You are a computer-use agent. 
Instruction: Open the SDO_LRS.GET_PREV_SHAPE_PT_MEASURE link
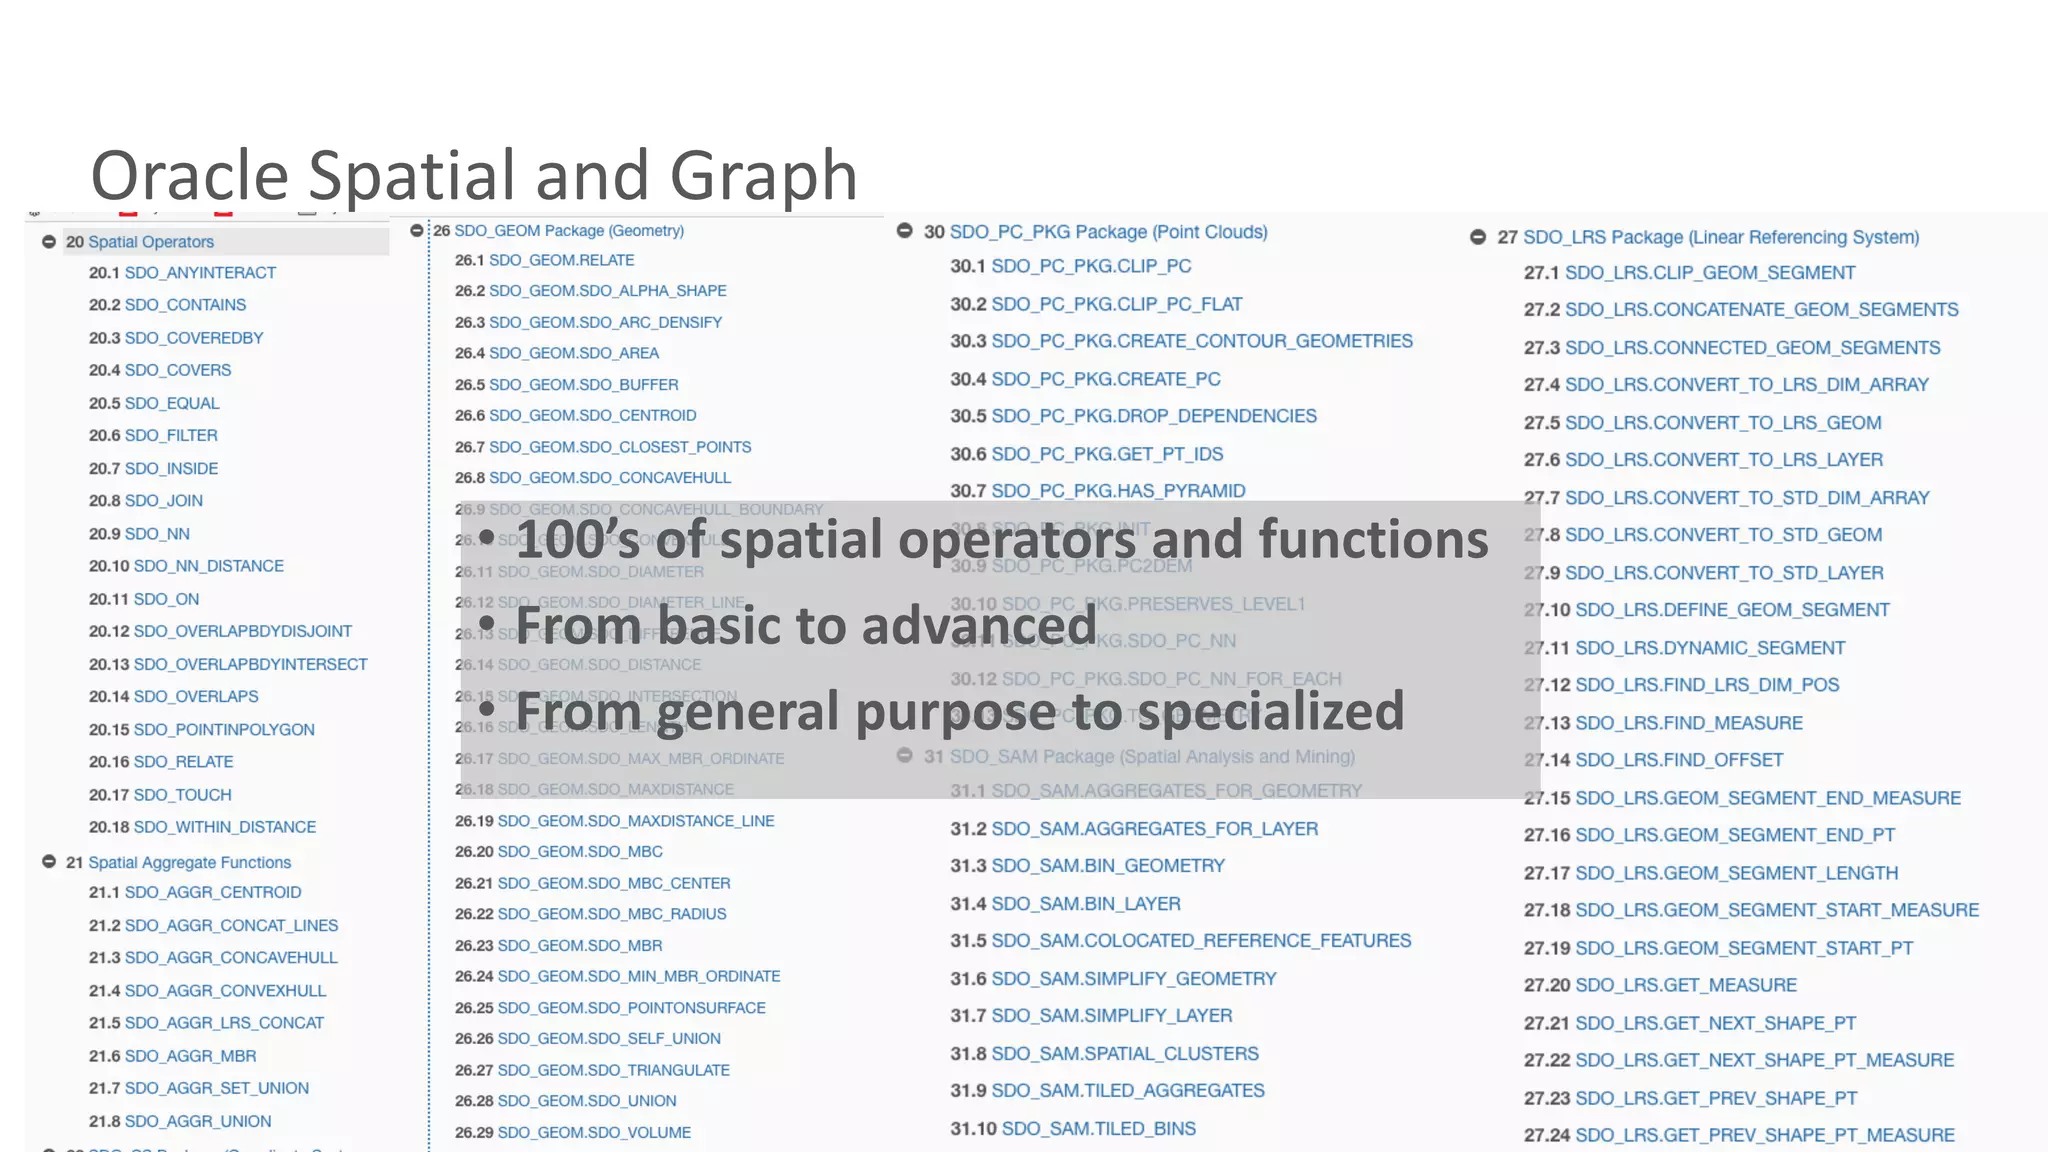click(x=1765, y=1135)
